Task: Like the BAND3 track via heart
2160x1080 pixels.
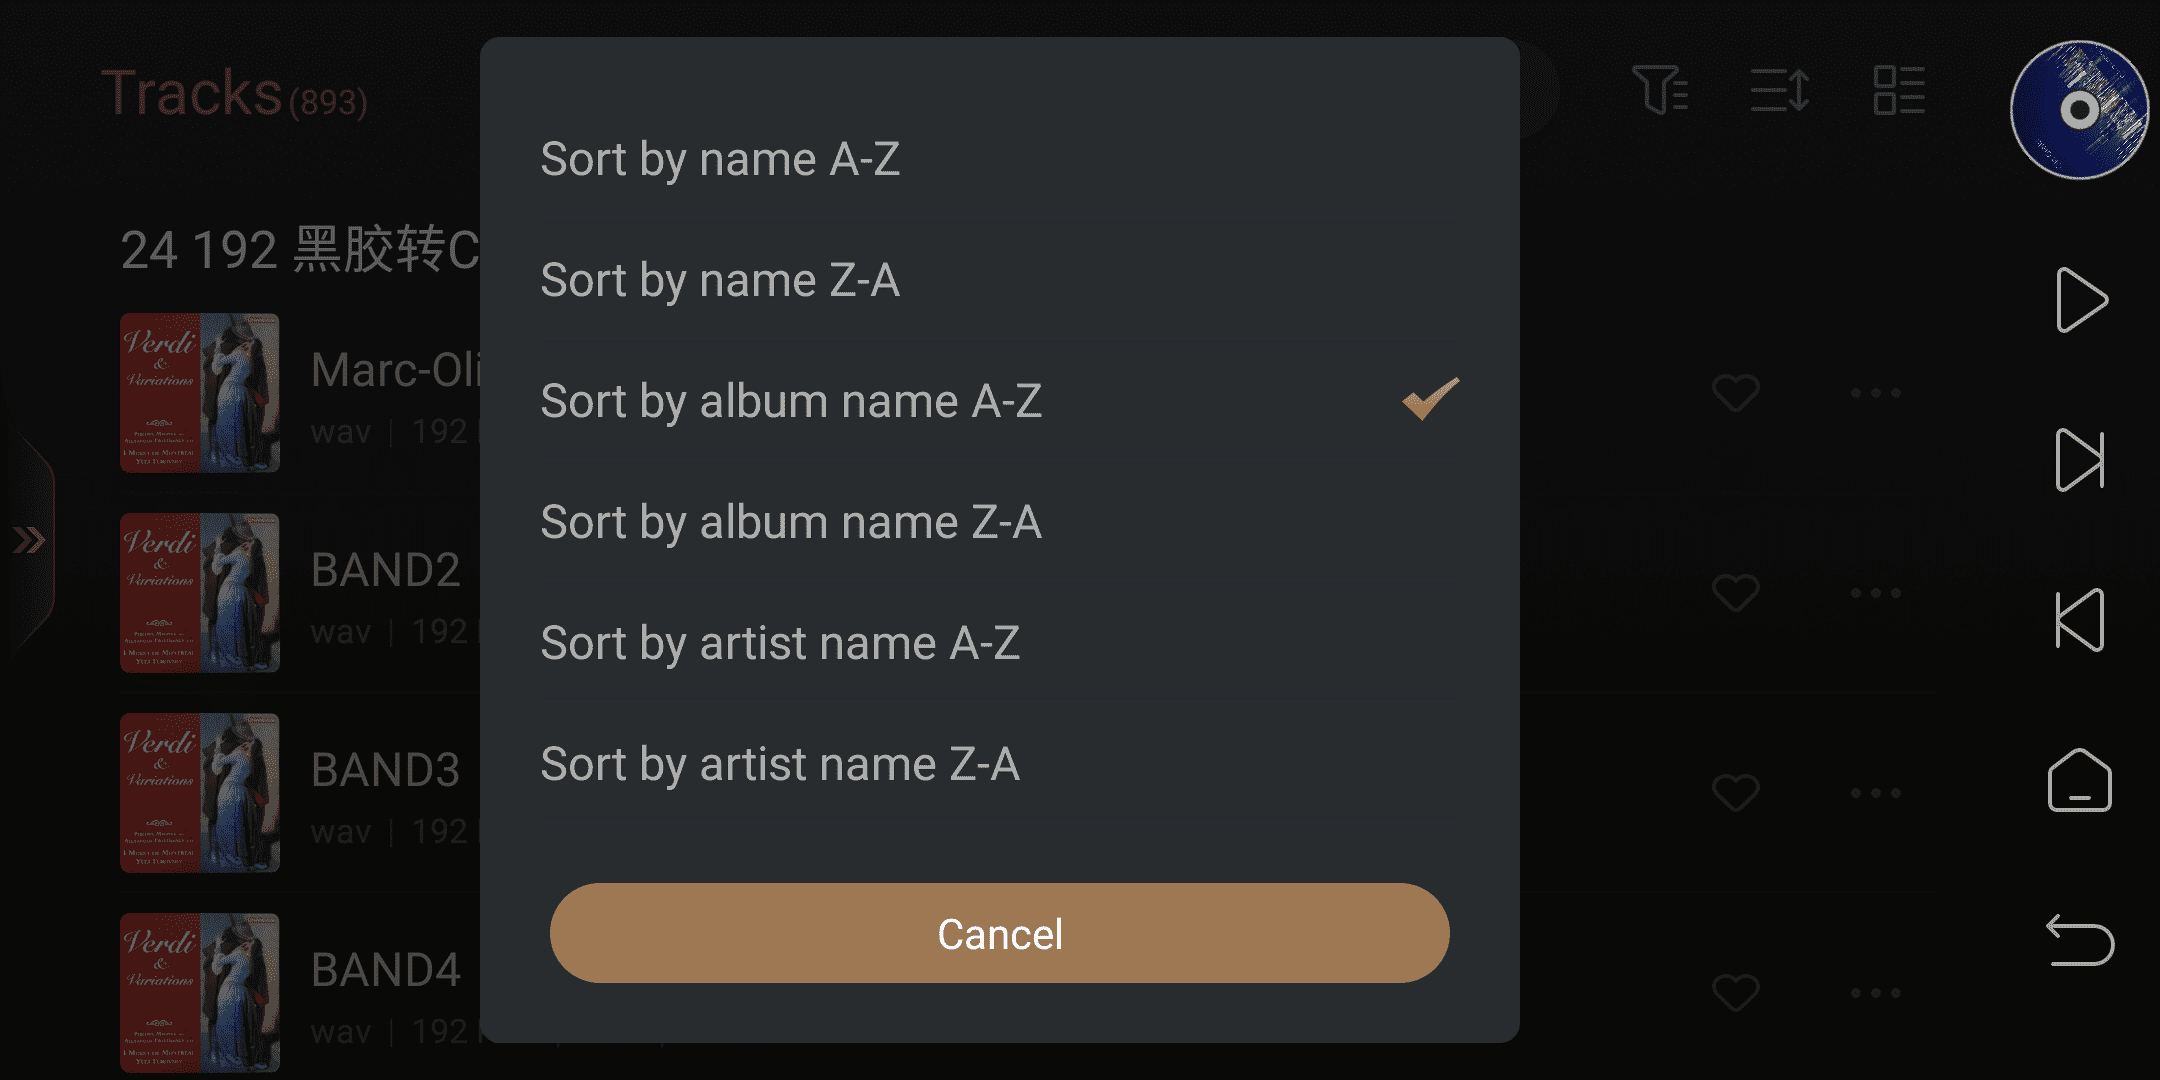Action: tap(1735, 793)
